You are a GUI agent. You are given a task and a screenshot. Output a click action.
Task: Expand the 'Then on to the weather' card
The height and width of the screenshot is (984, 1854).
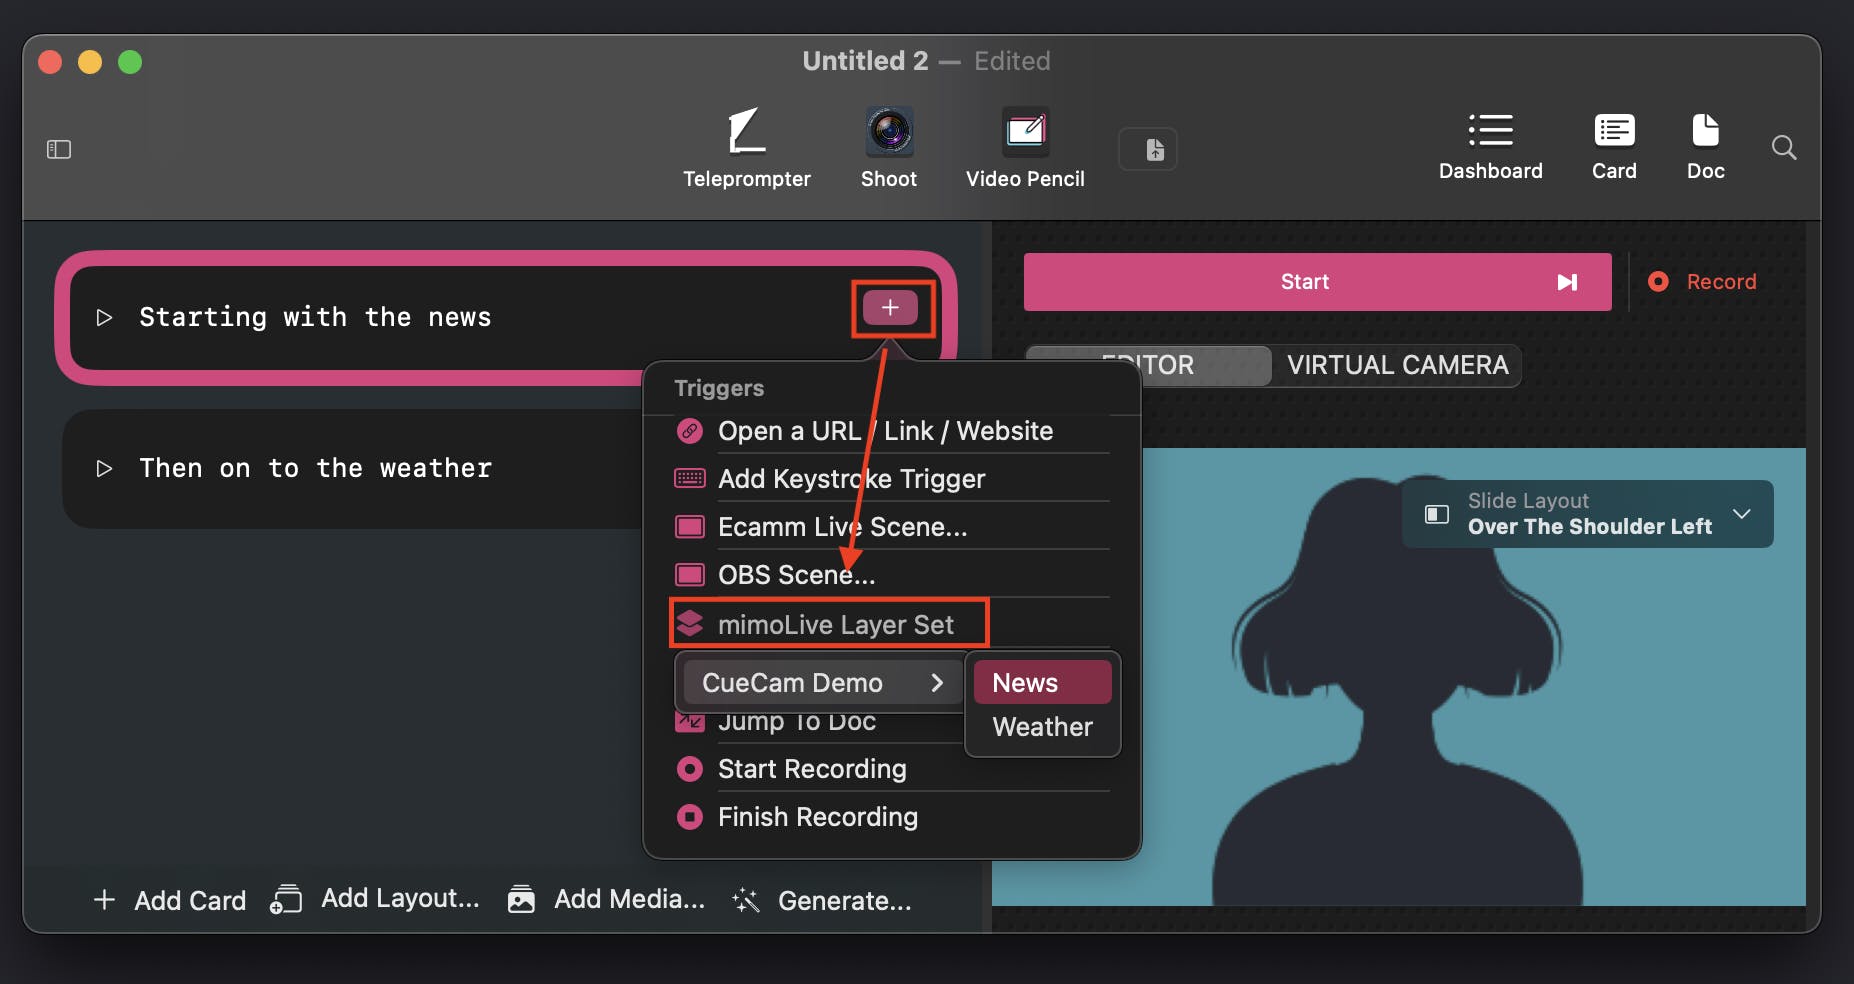point(104,469)
